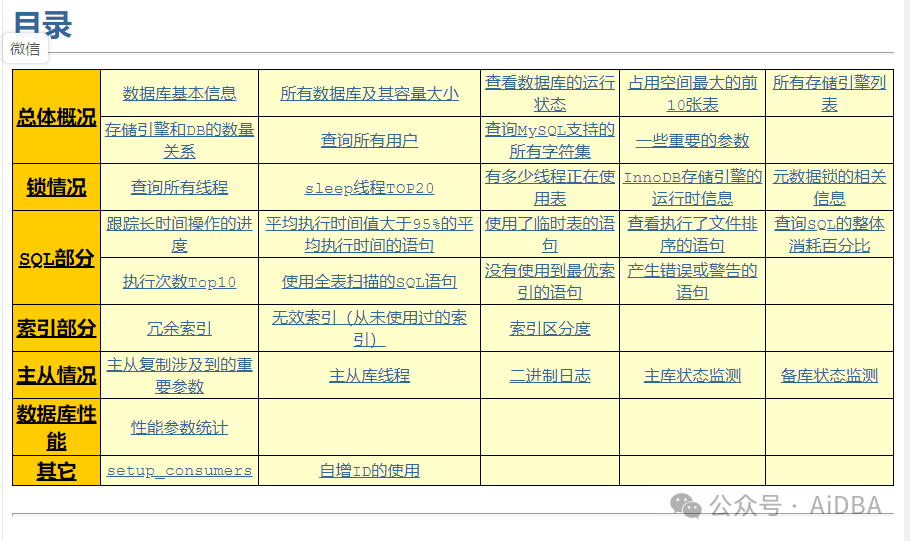The width and height of the screenshot is (910, 541).
Task: Click the 备库状态监测 link
Action: tap(829, 376)
